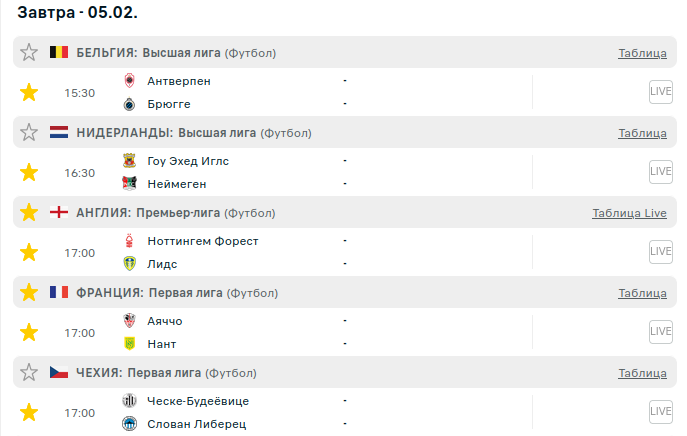Click the Slovan Liberec logo
Image resolution: width=687 pixels, height=436 pixels.
pos(129,424)
